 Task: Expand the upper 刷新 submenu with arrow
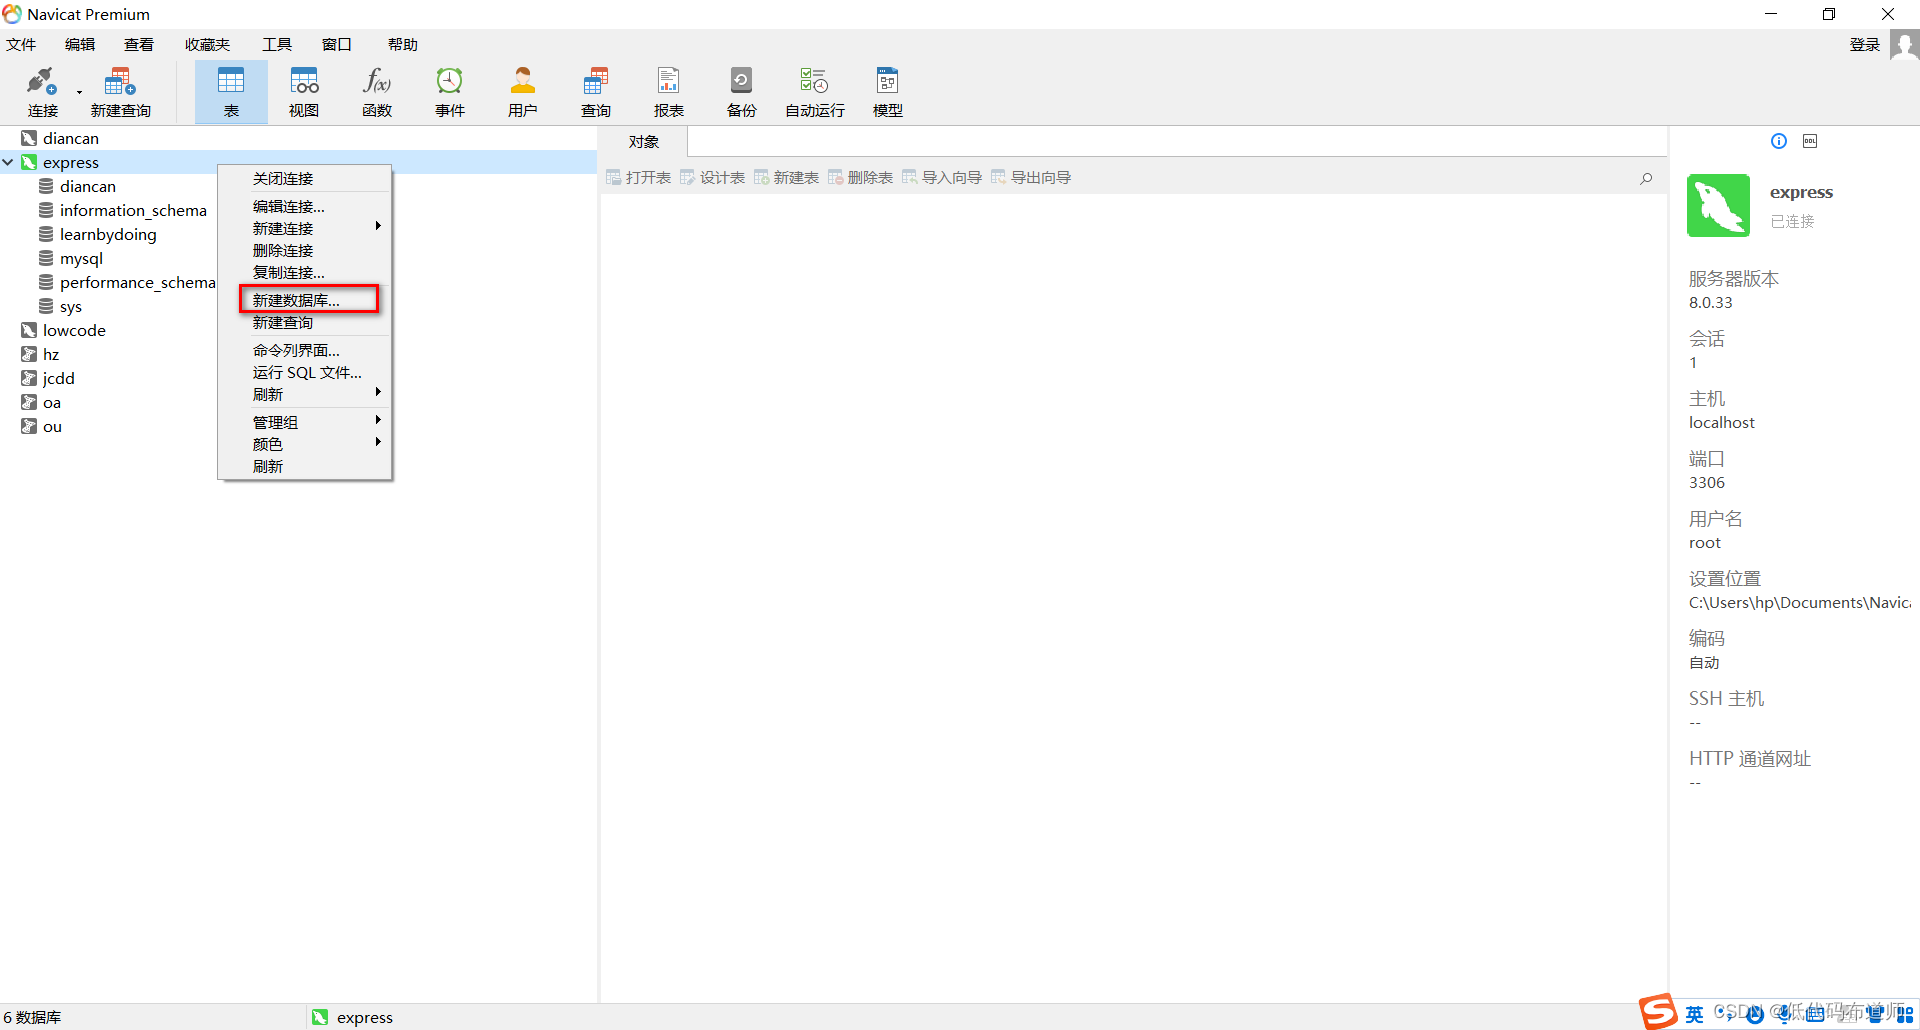(305, 394)
